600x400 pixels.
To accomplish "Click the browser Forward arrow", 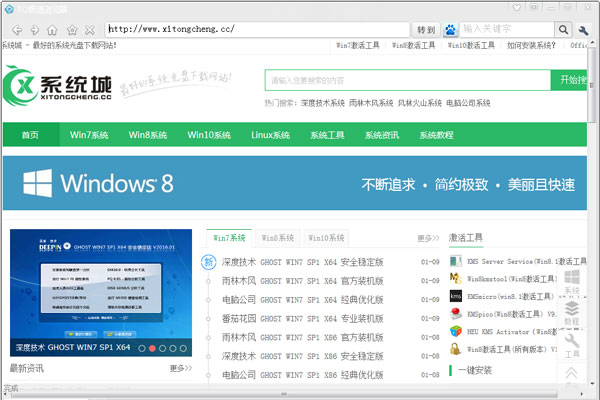I will point(35,29).
